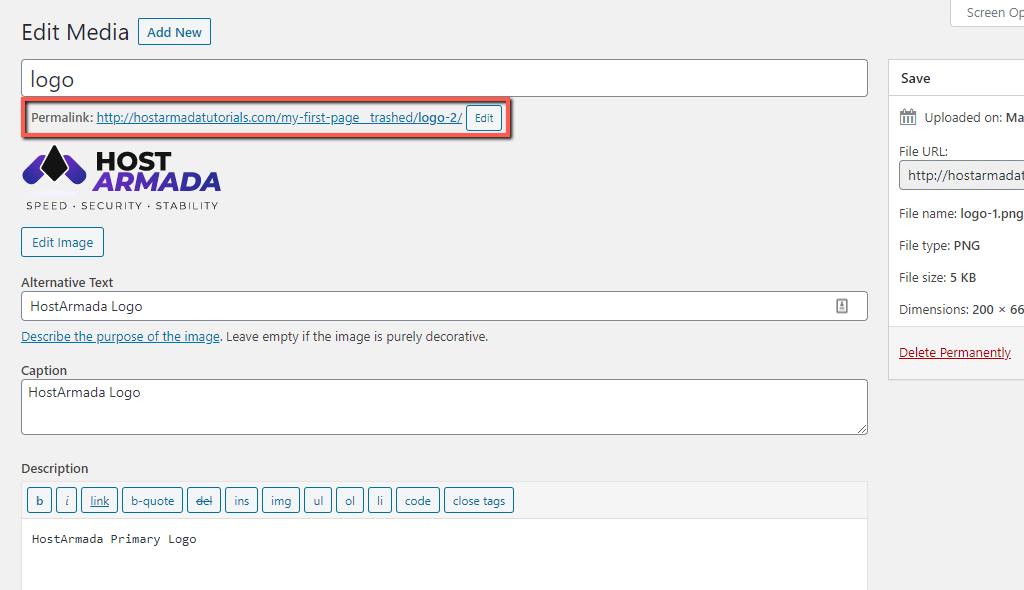Click the del tag button

click(x=204, y=501)
